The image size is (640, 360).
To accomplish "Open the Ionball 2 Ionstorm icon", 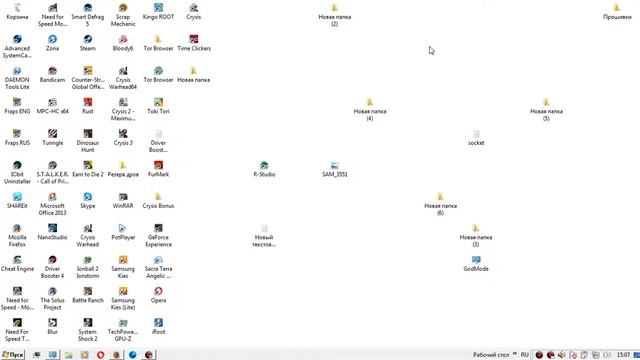I will pyautogui.click(x=88, y=267).
